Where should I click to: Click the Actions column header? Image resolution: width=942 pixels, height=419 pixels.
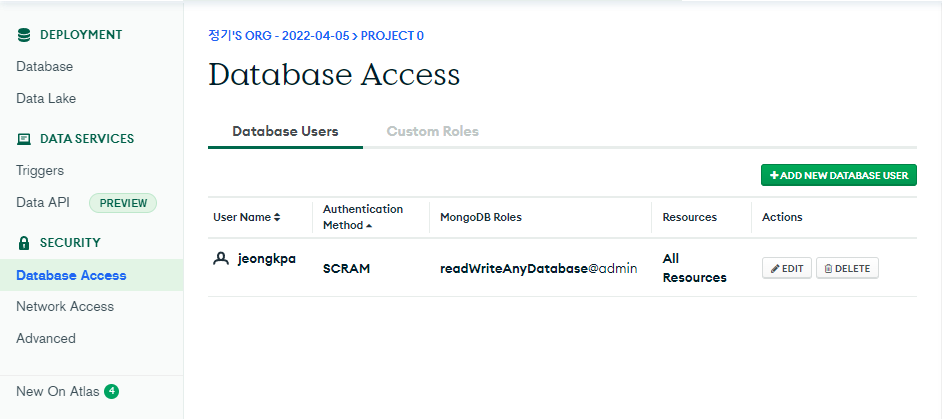coord(782,217)
